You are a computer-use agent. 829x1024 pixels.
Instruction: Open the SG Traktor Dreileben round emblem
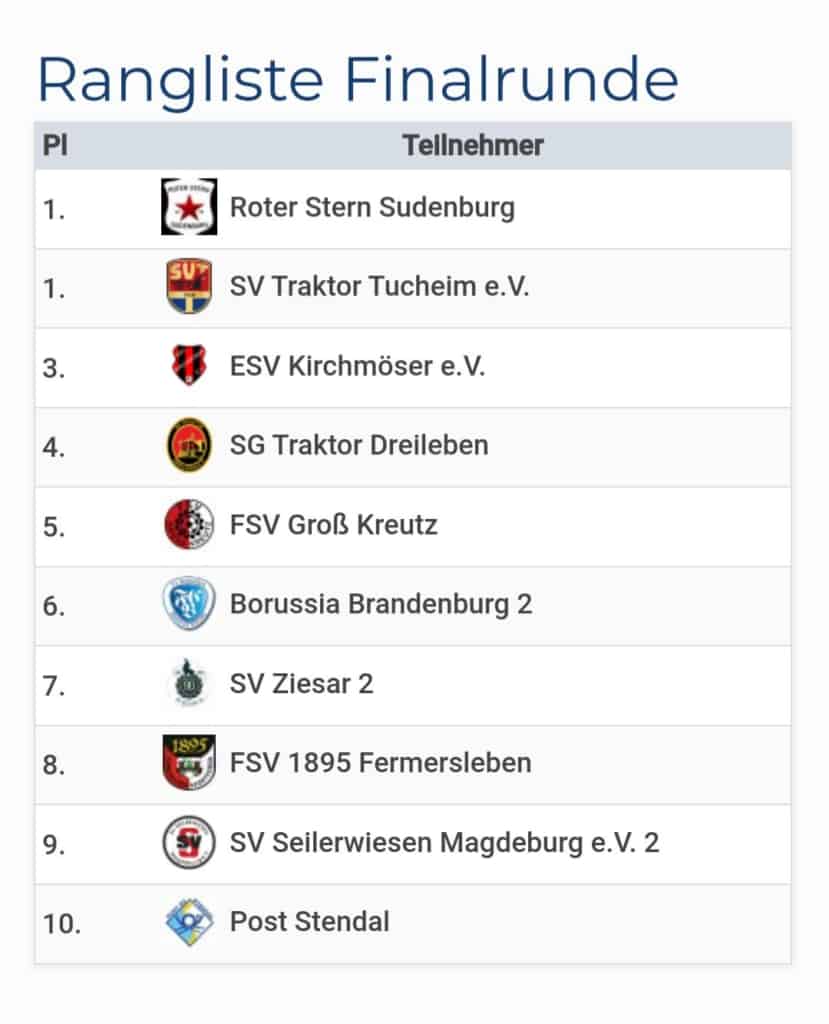tap(189, 445)
